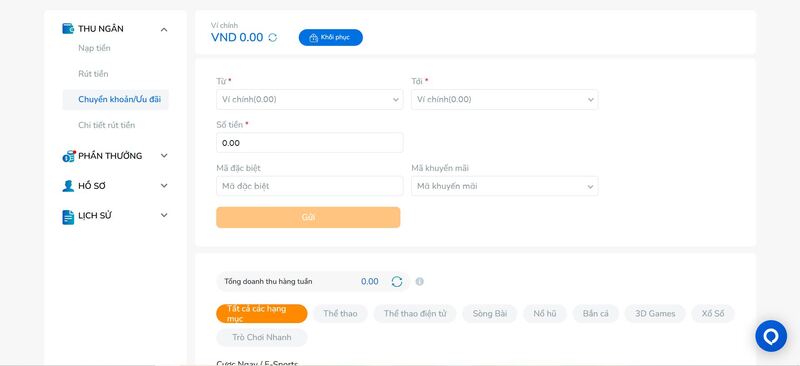Expand the Phần Thưởng section
Screen dimensions: 800x366
164,156
